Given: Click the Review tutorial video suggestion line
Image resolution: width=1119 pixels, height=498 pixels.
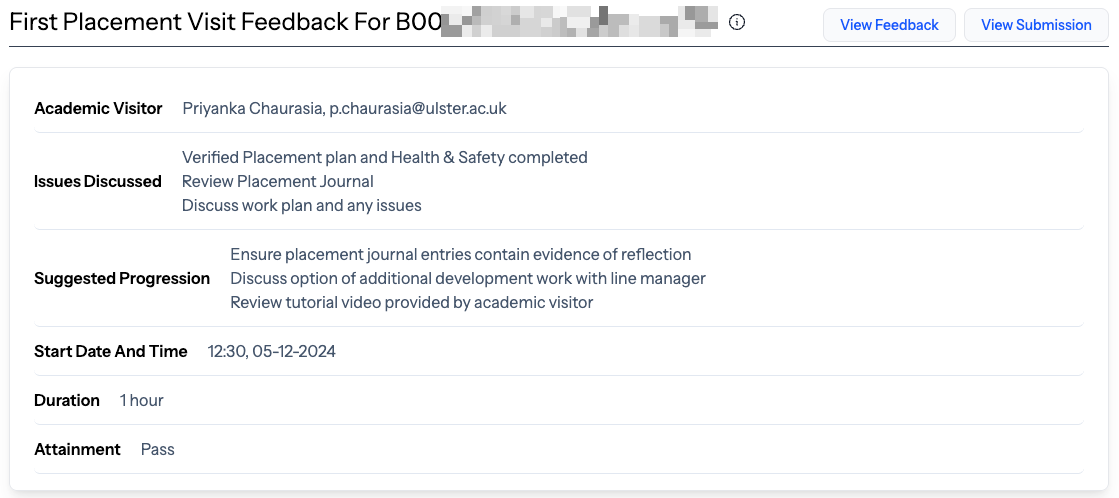Looking at the screenshot, I should pyautogui.click(x=412, y=303).
